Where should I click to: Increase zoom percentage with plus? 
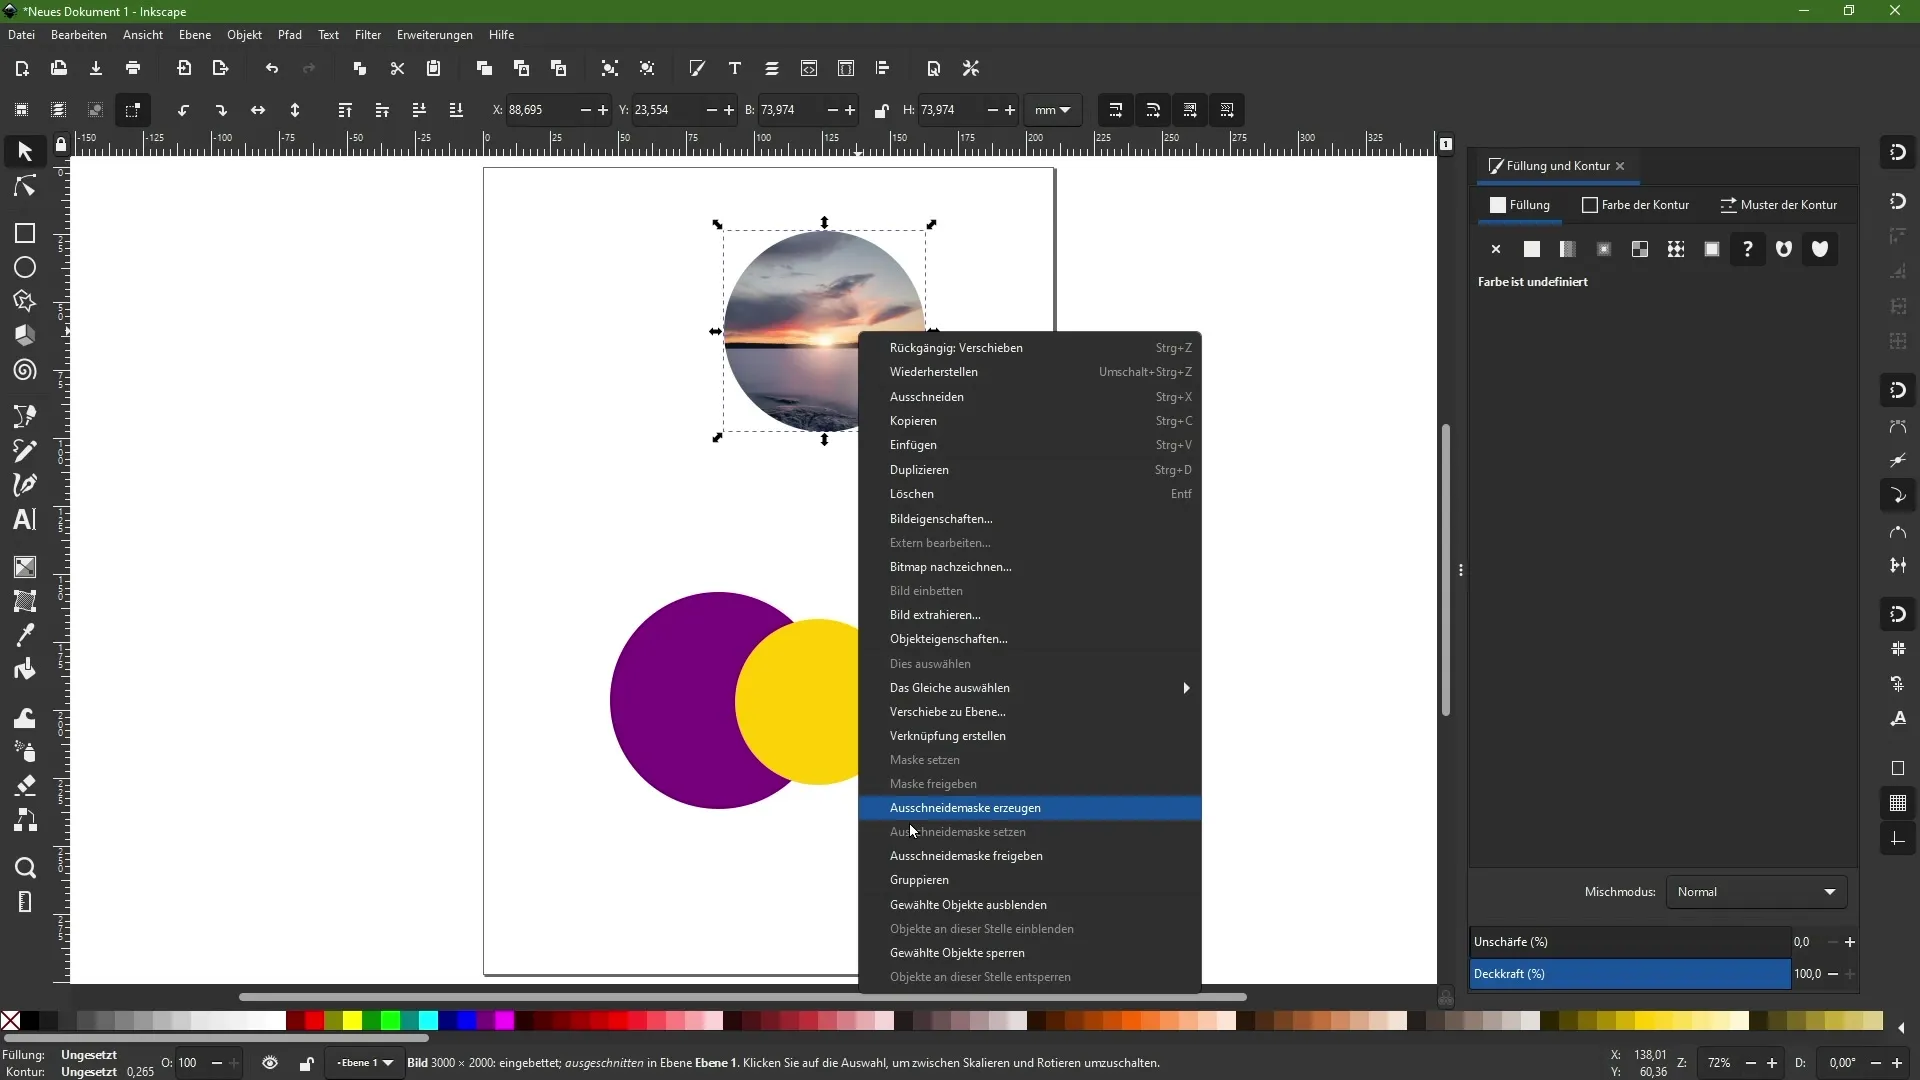click(x=1772, y=1063)
